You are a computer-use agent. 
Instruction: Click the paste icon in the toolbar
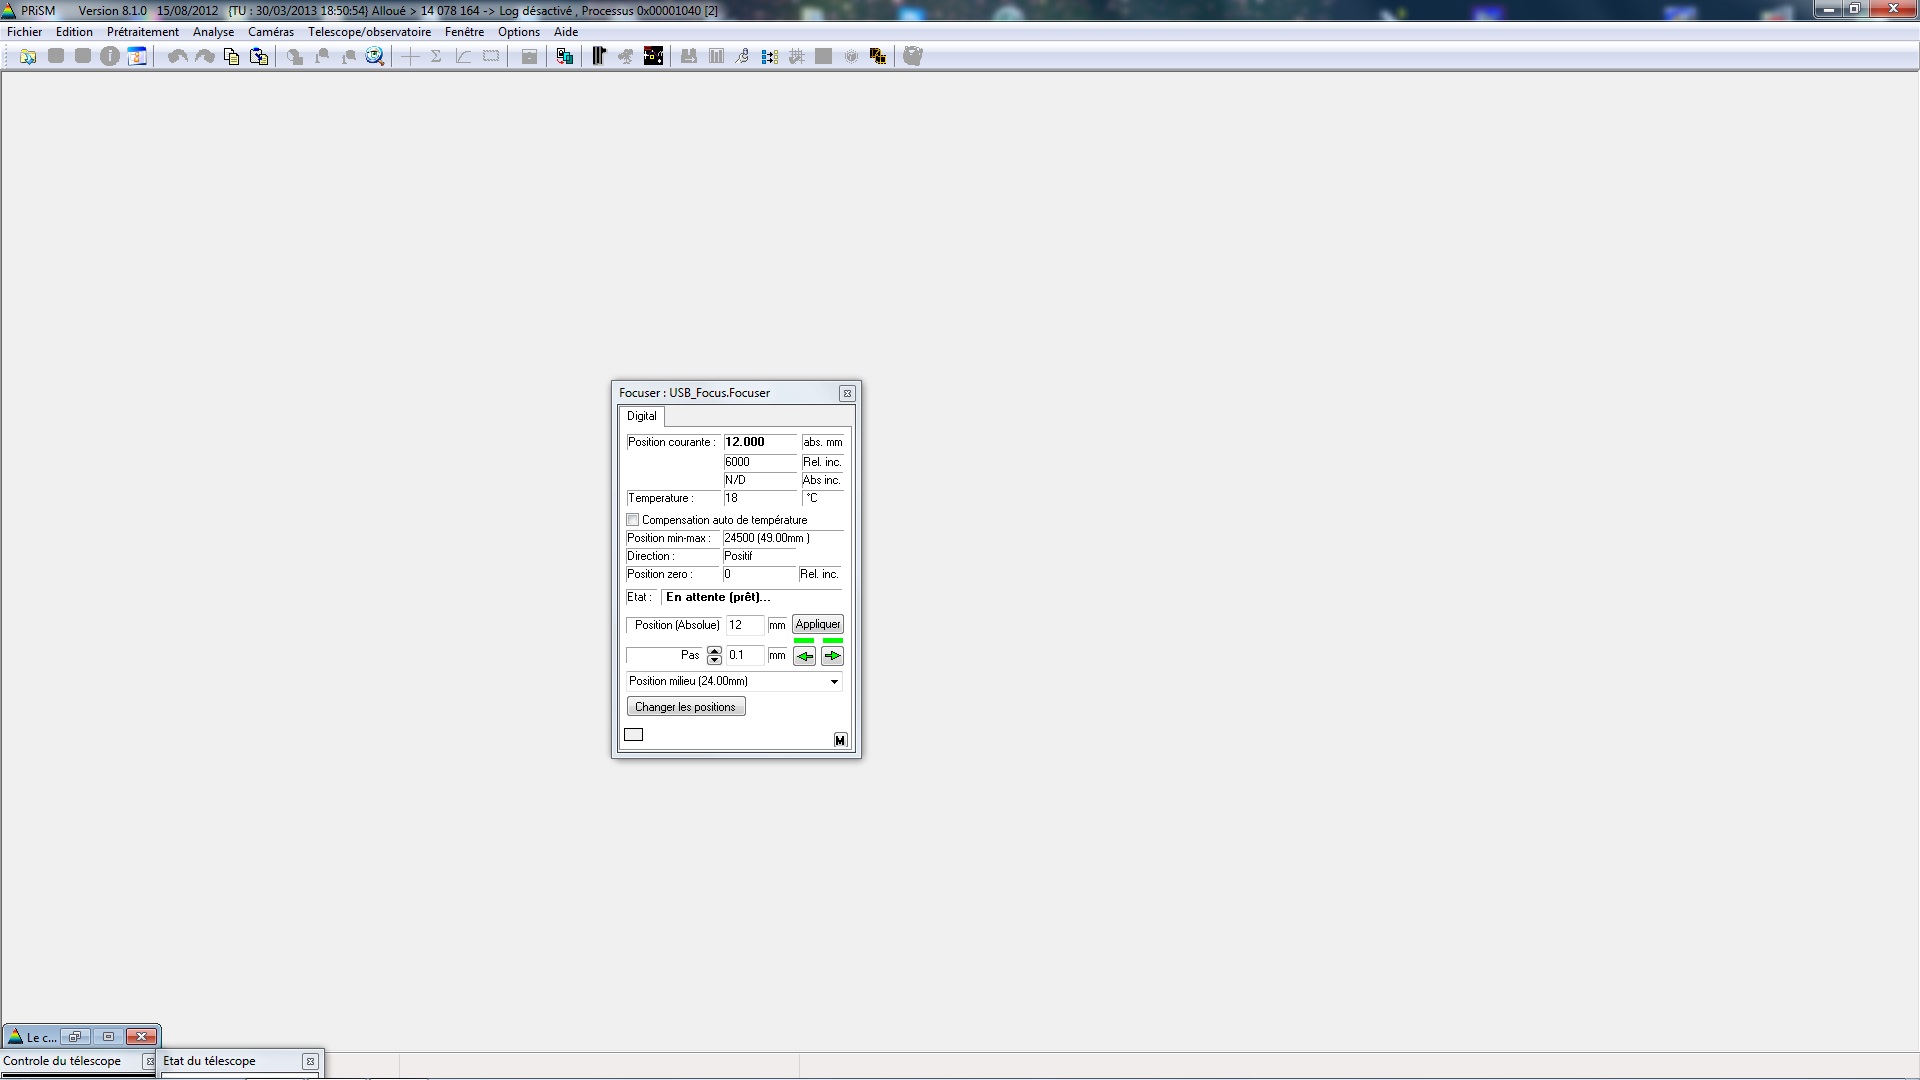[x=259, y=57]
